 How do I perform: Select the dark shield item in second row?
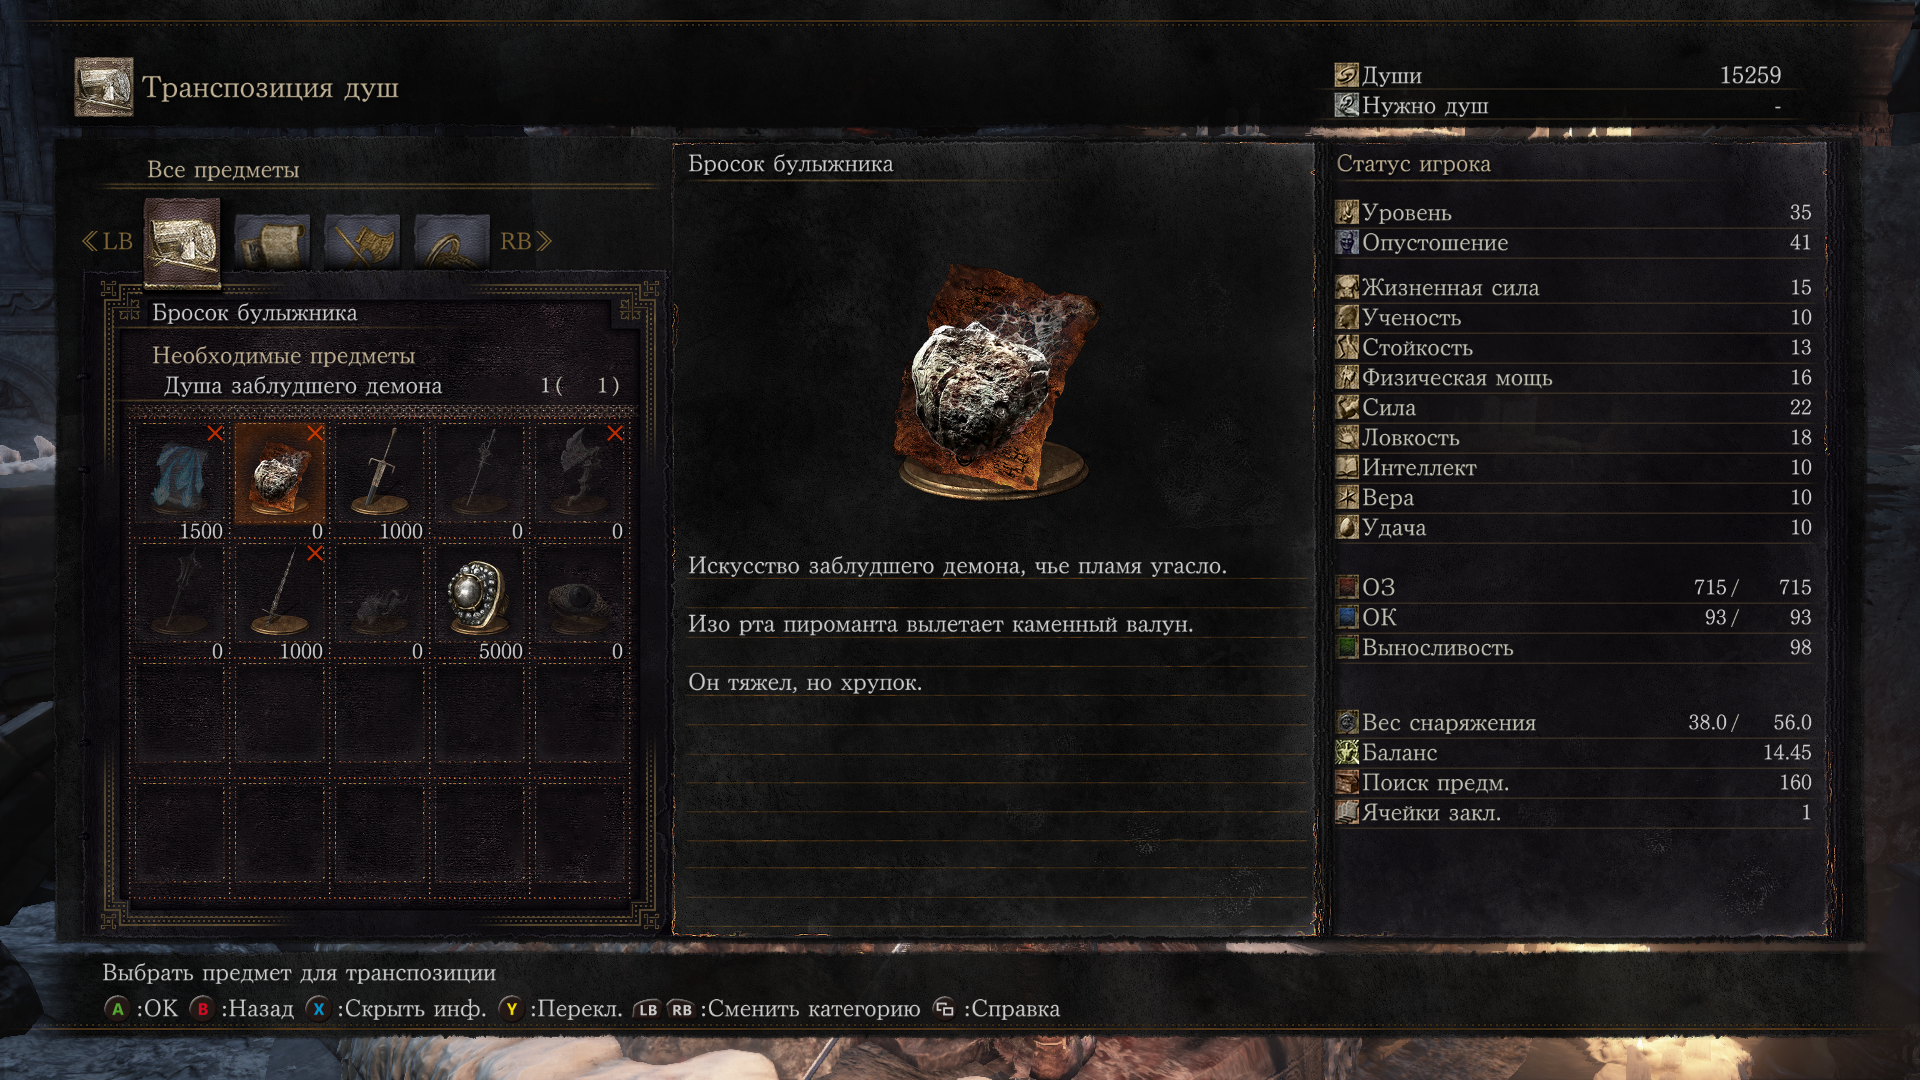(580, 602)
